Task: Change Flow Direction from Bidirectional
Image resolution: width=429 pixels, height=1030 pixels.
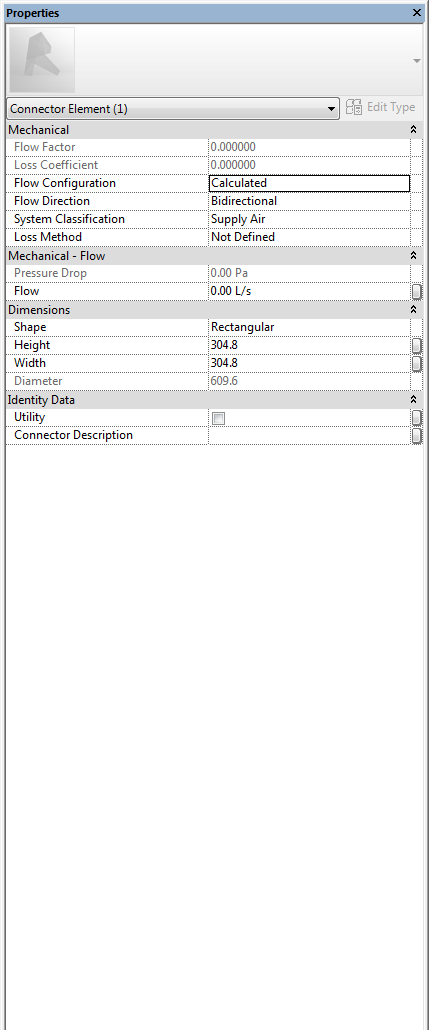Action: (x=309, y=201)
